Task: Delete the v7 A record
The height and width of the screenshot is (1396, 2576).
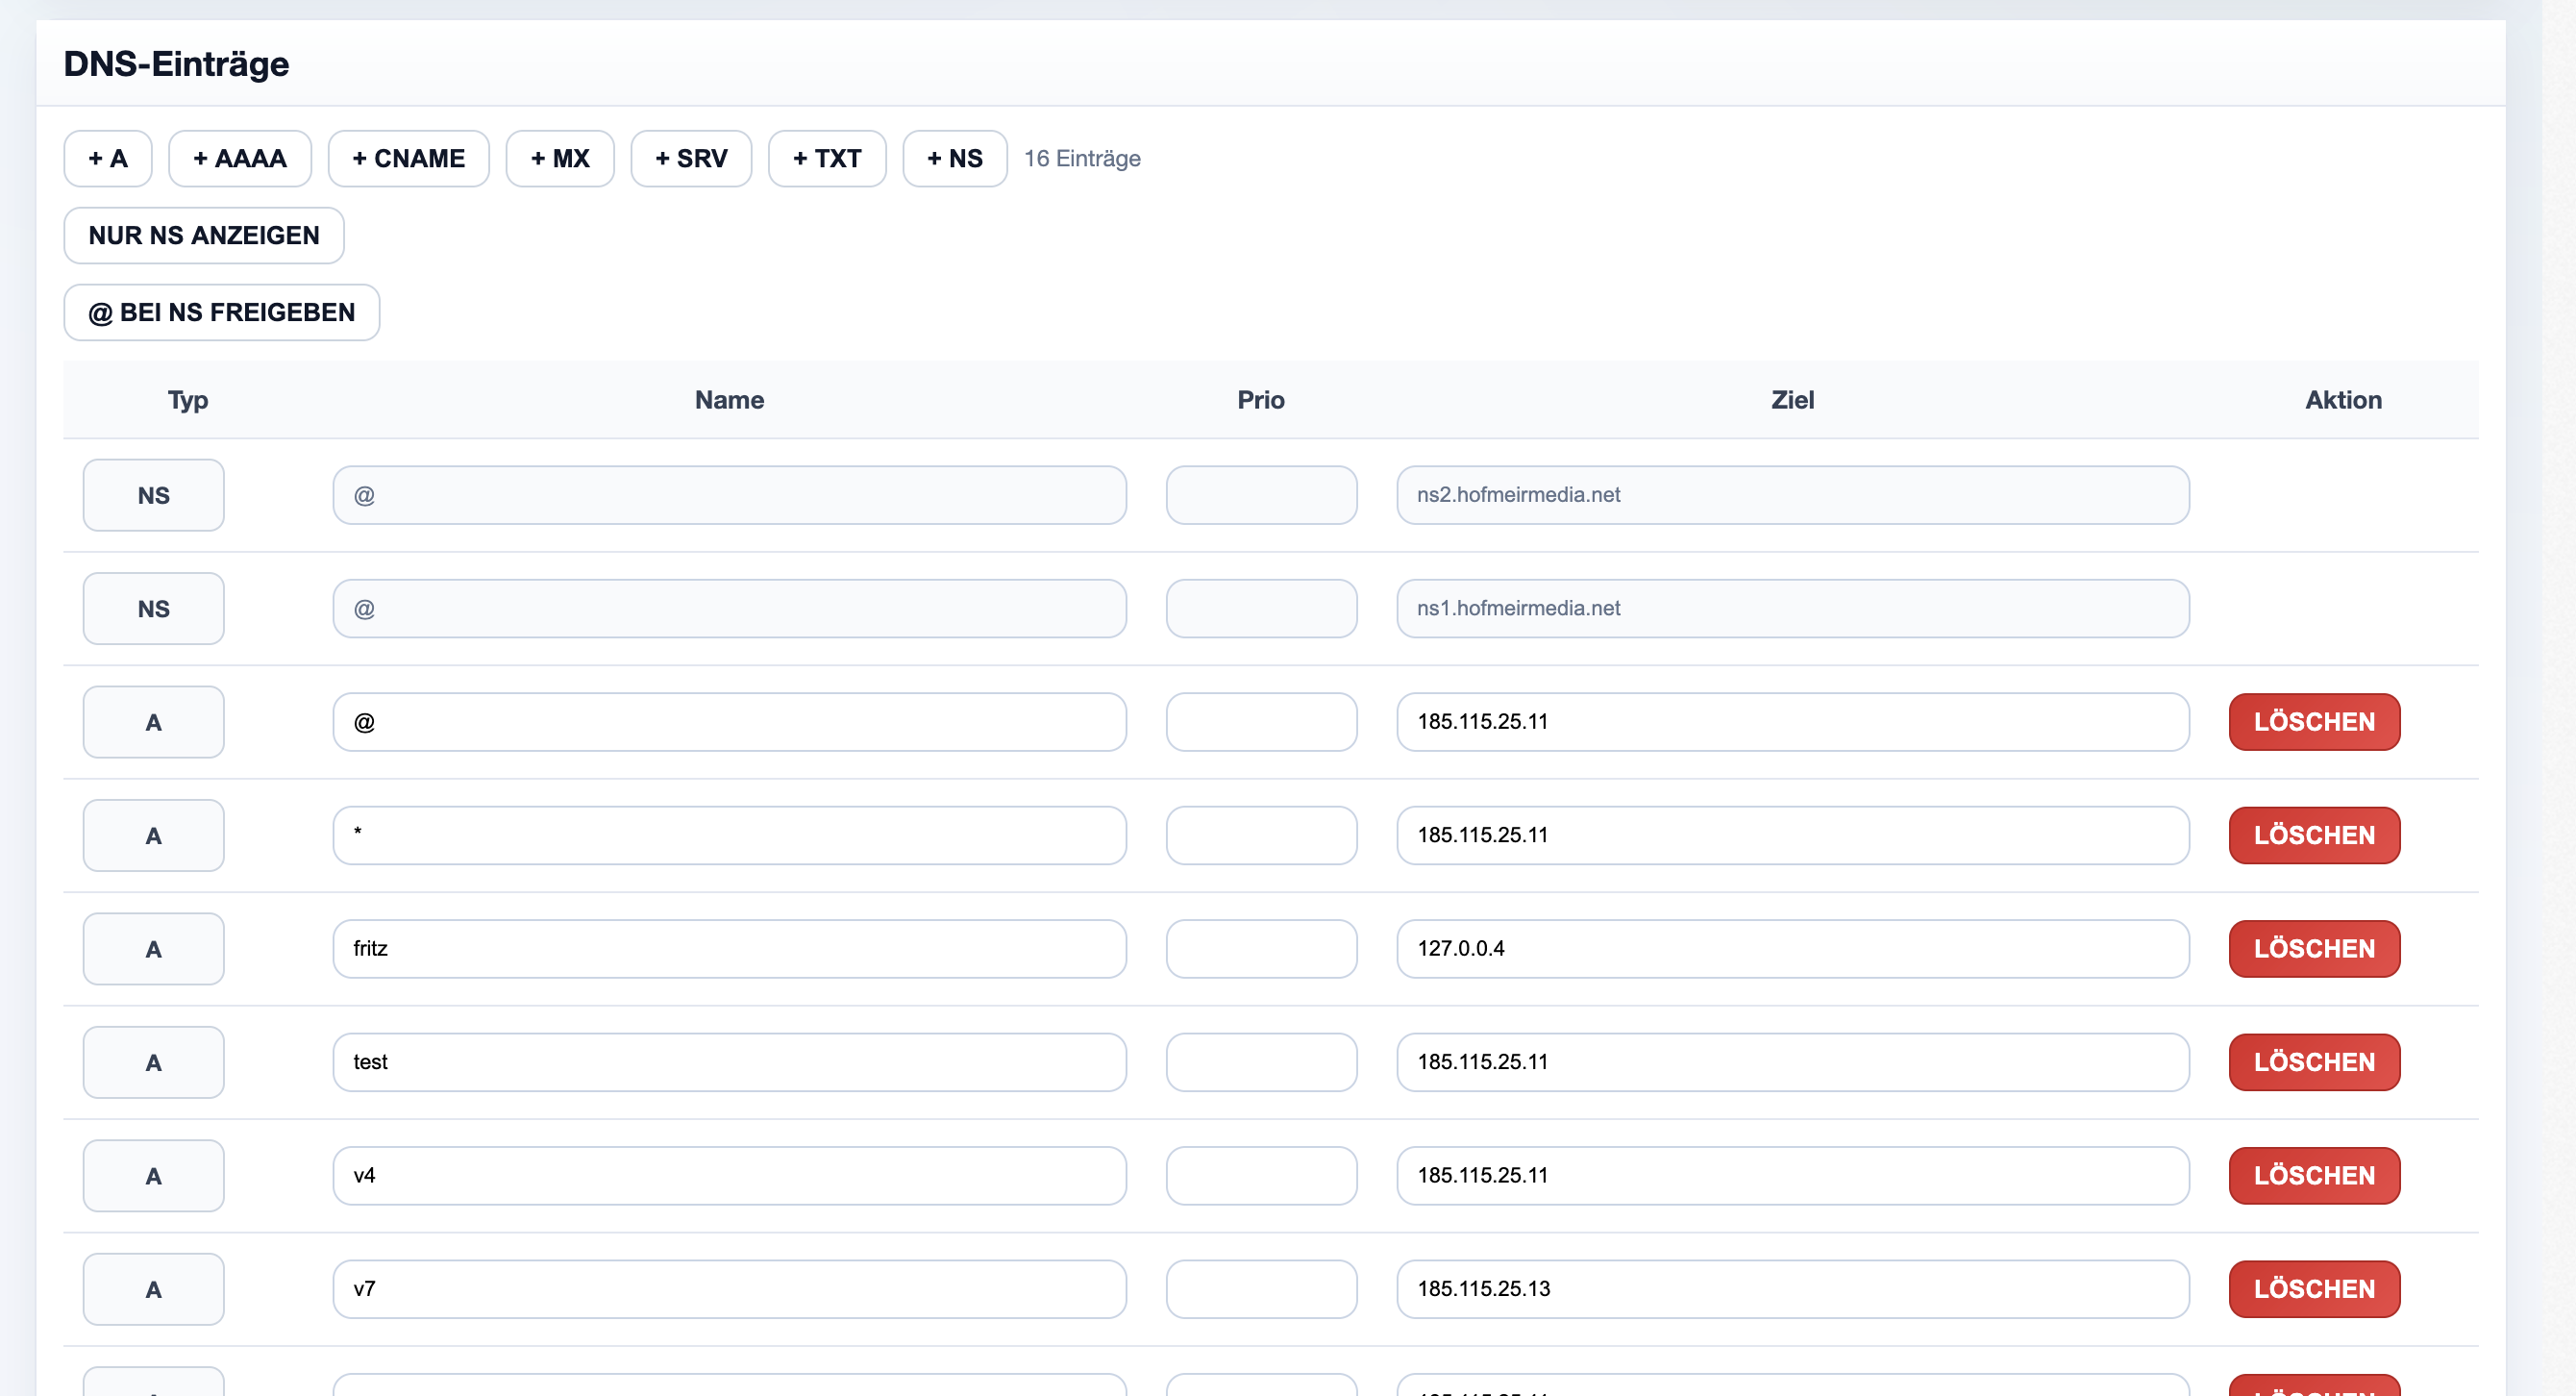Action: pyautogui.click(x=2313, y=1288)
